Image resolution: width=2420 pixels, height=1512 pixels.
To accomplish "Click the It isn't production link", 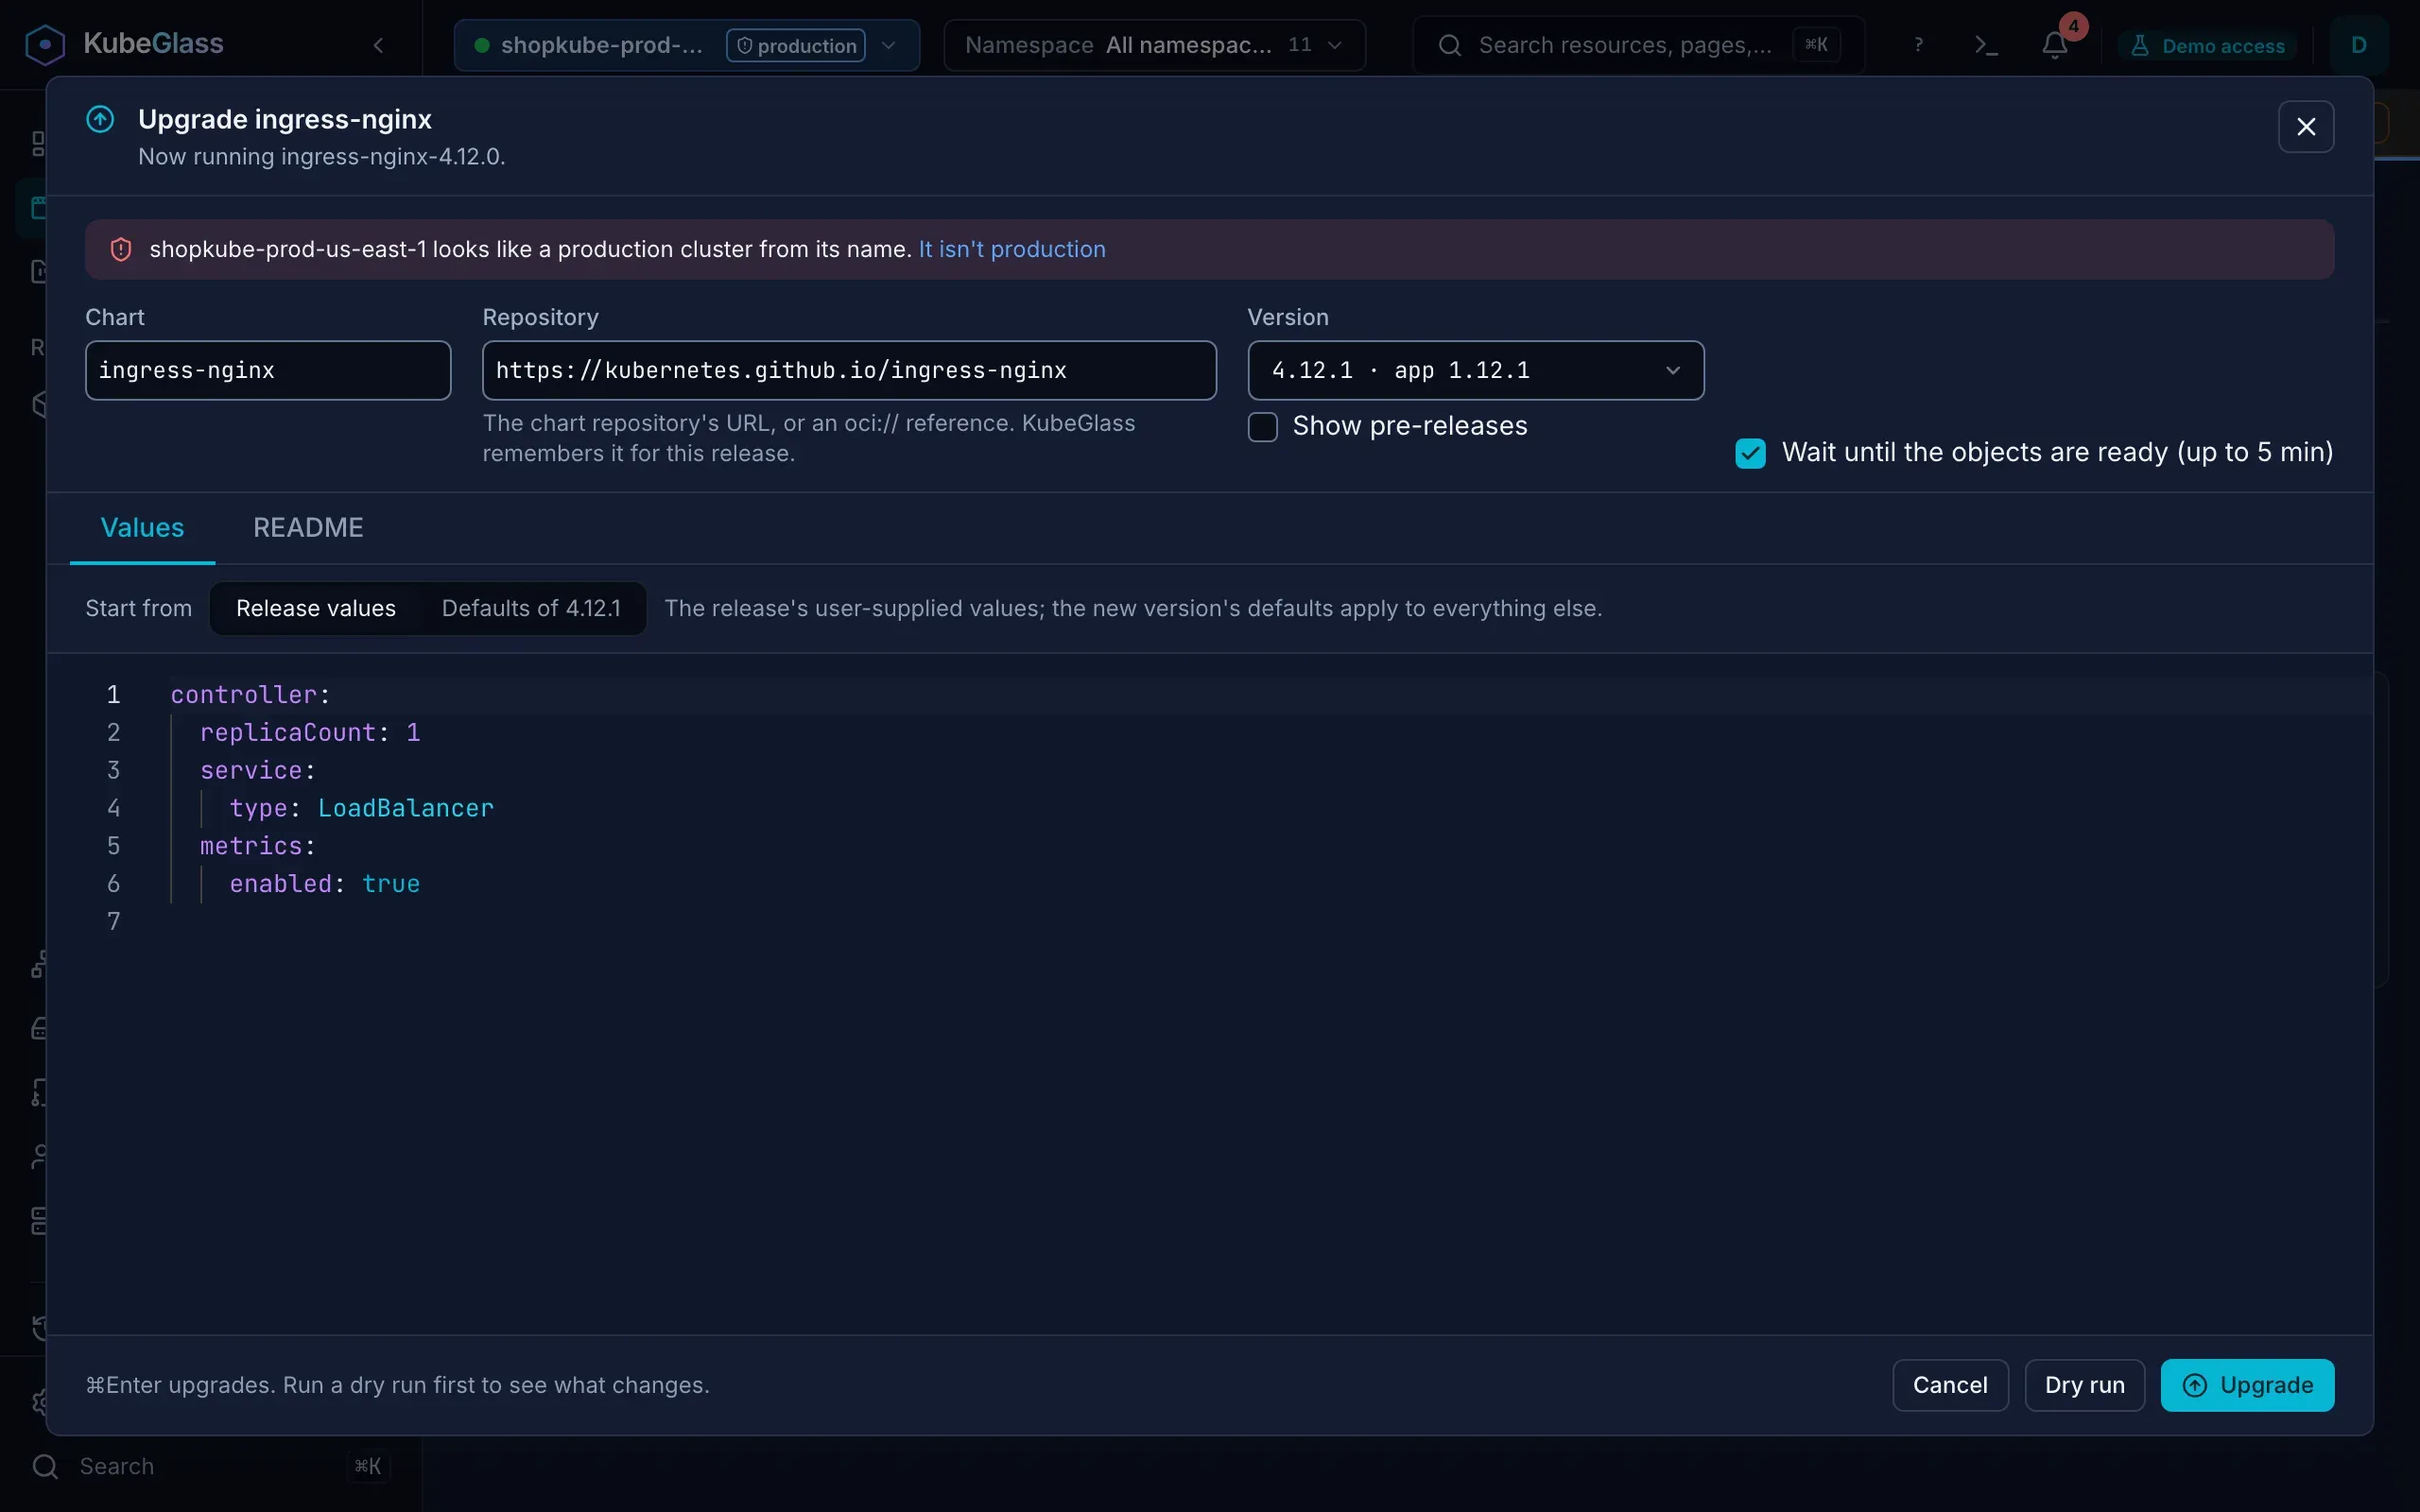I will (x=1012, y=249).
